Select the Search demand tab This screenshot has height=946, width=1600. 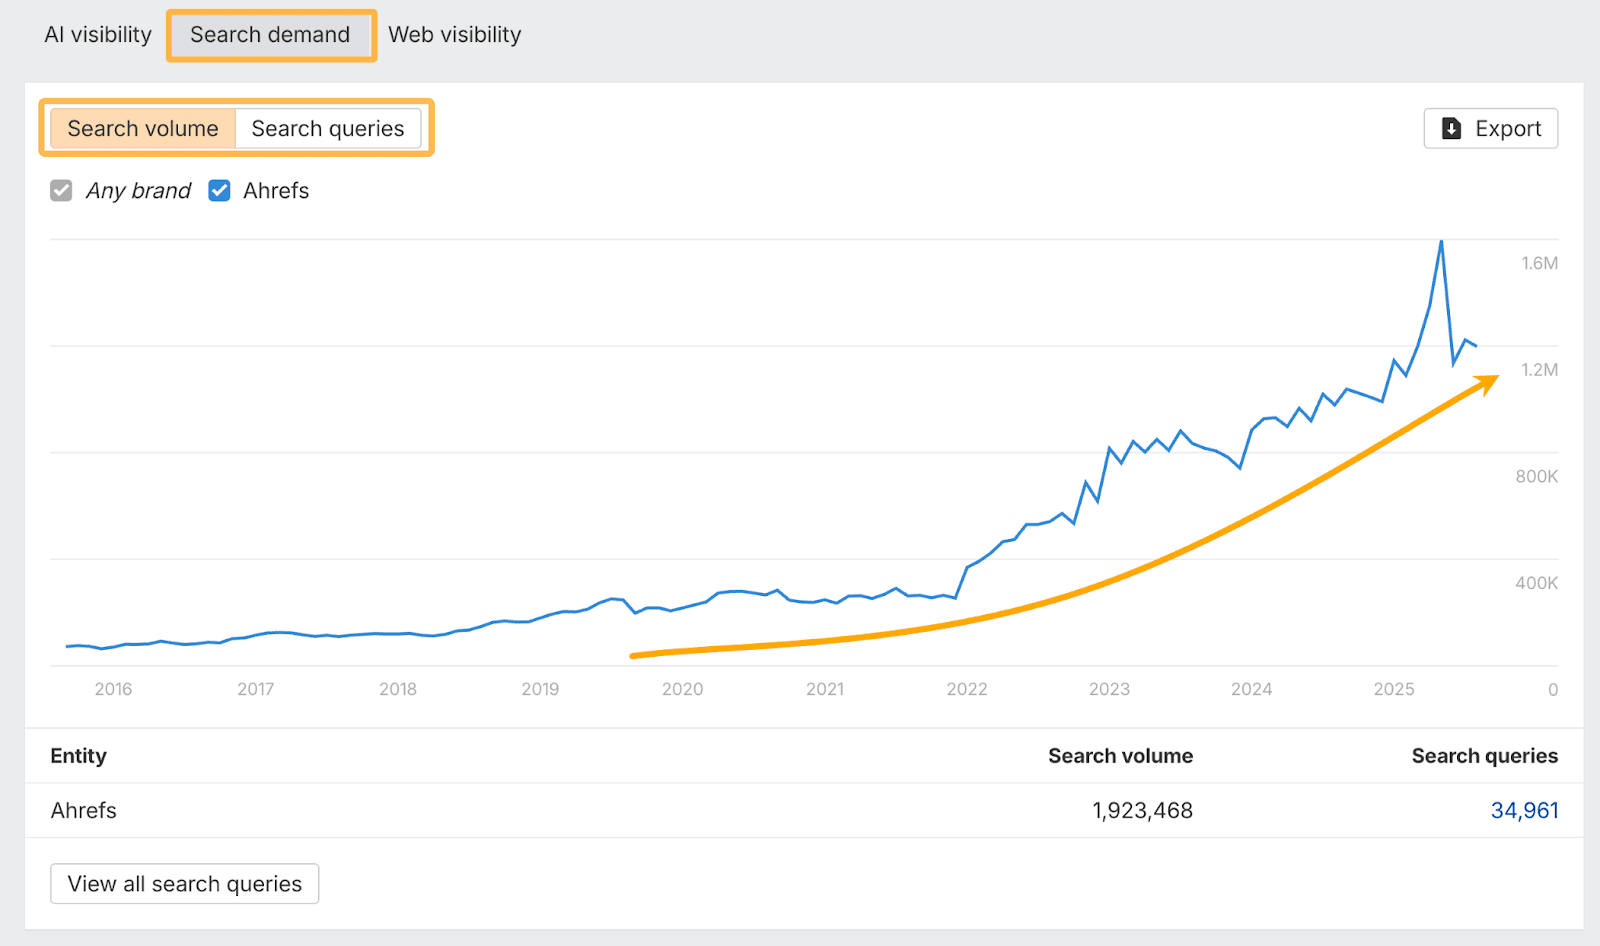pyautogui.click(x=271, y=34)
